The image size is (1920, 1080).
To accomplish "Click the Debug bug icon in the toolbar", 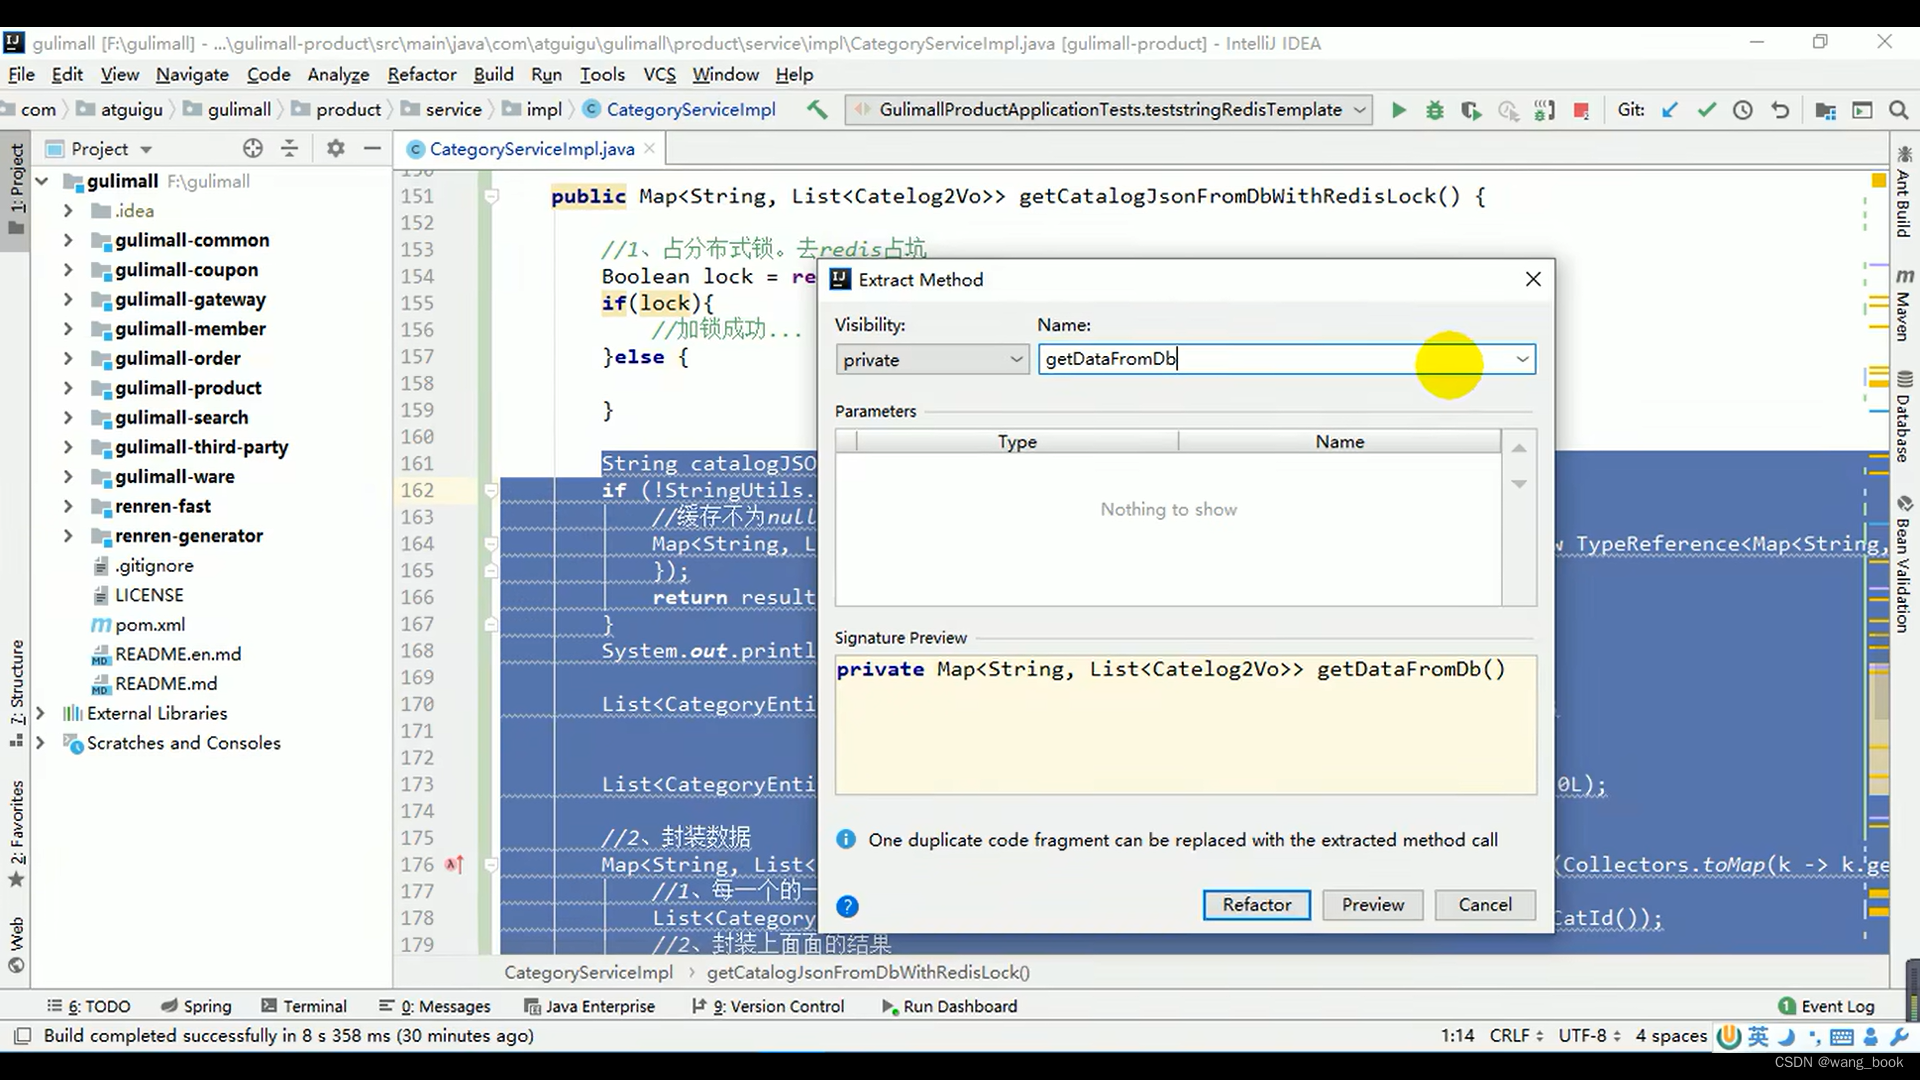I will (x=1435, y=110).
